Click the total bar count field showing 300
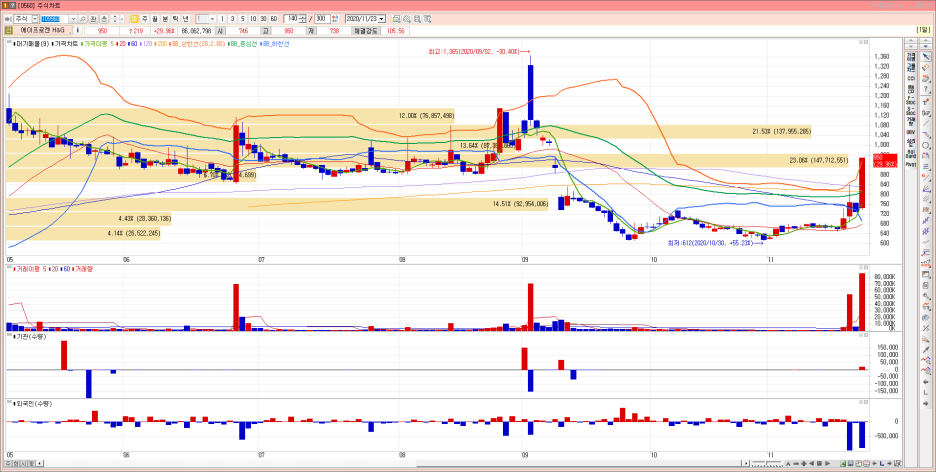936x472 pixels. click(322, 18)
